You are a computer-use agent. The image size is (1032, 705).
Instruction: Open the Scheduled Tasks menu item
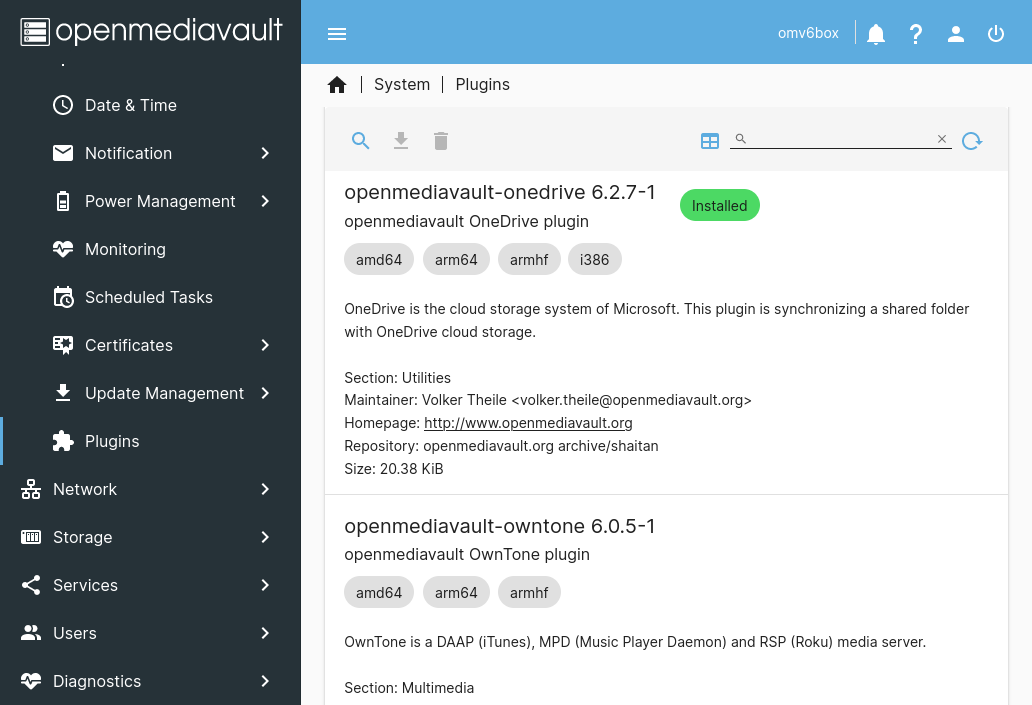click(x=150, y=298)
